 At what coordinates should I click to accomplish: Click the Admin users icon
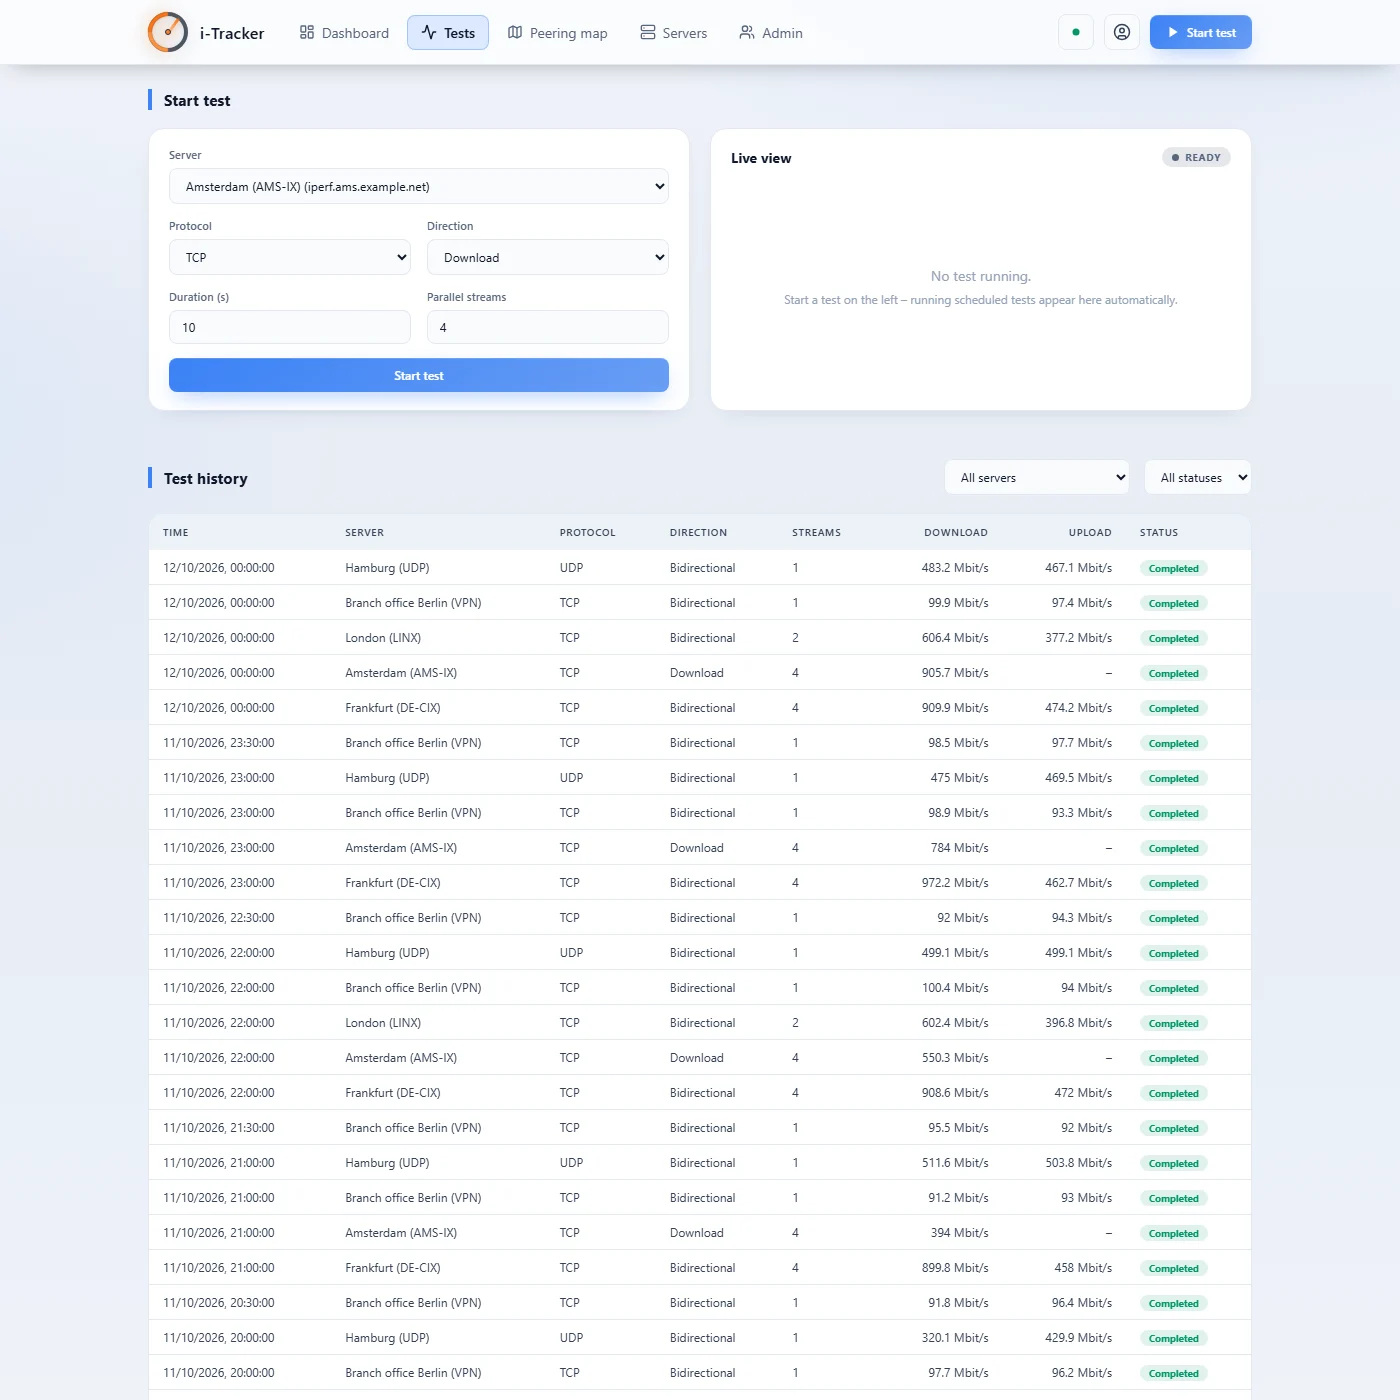pyautogui.click(x=747, y=32)
